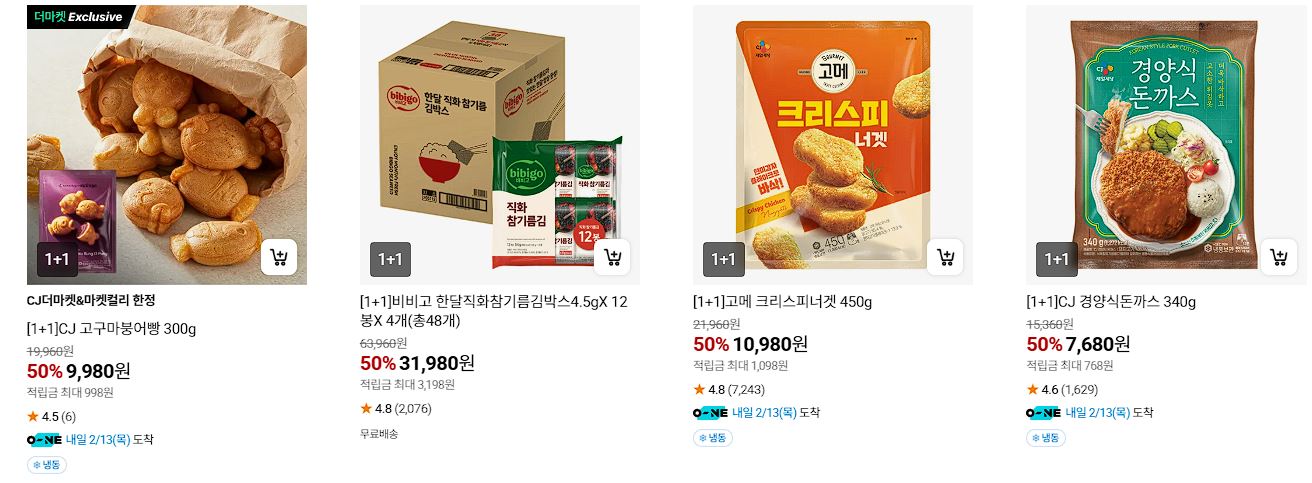Open the 고구마붕어빵 product image

coord(167,145)
